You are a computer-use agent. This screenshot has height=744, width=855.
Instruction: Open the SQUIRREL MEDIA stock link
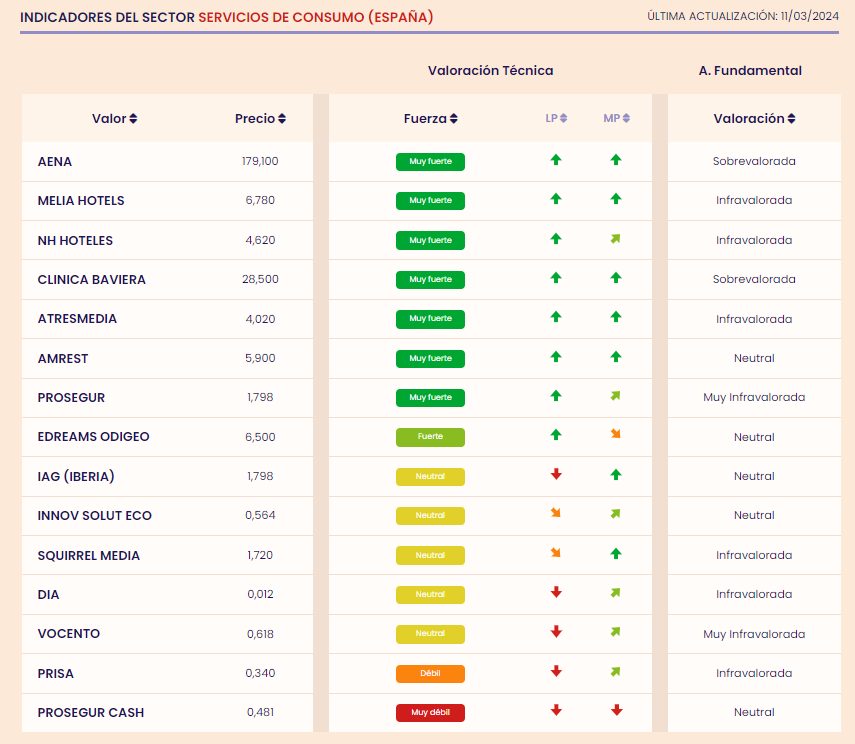point(89,555)
